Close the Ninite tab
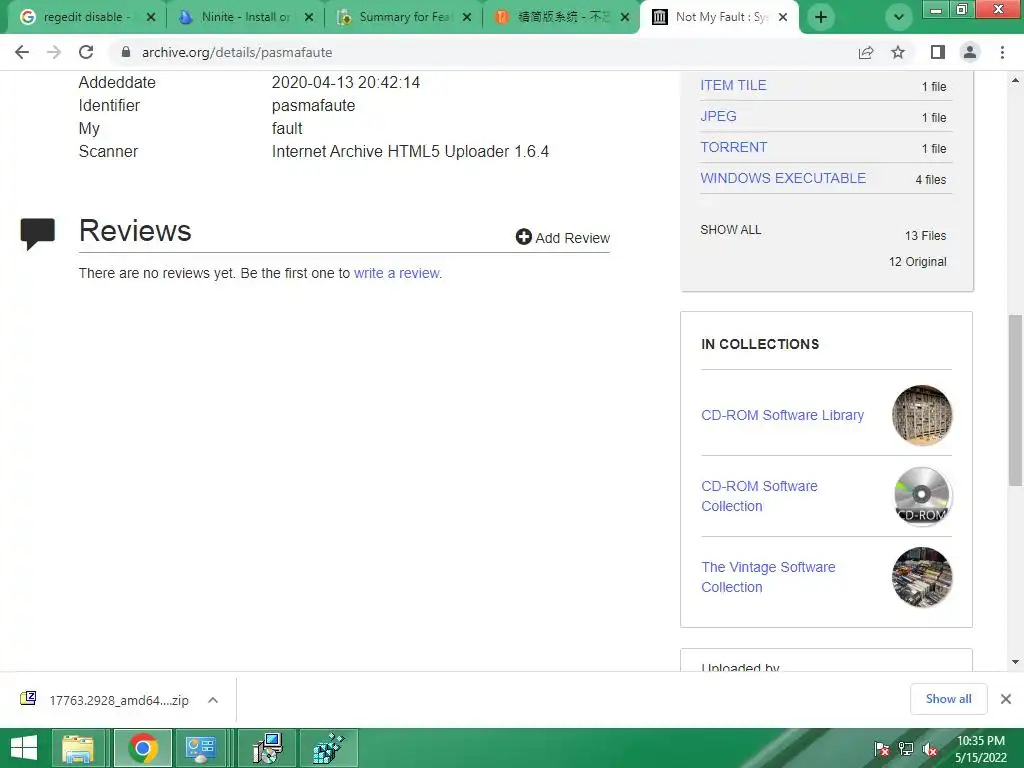The image size is (1024, 768). 309,17
